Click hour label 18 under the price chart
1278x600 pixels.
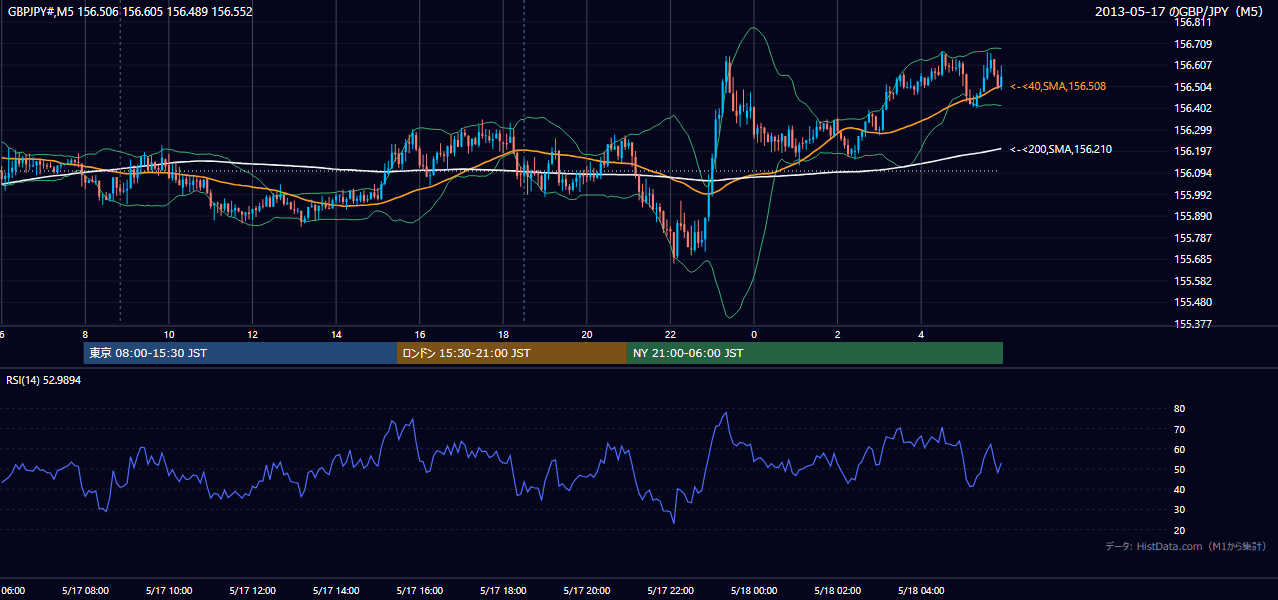pyautogui.click(x=503, y=334)
